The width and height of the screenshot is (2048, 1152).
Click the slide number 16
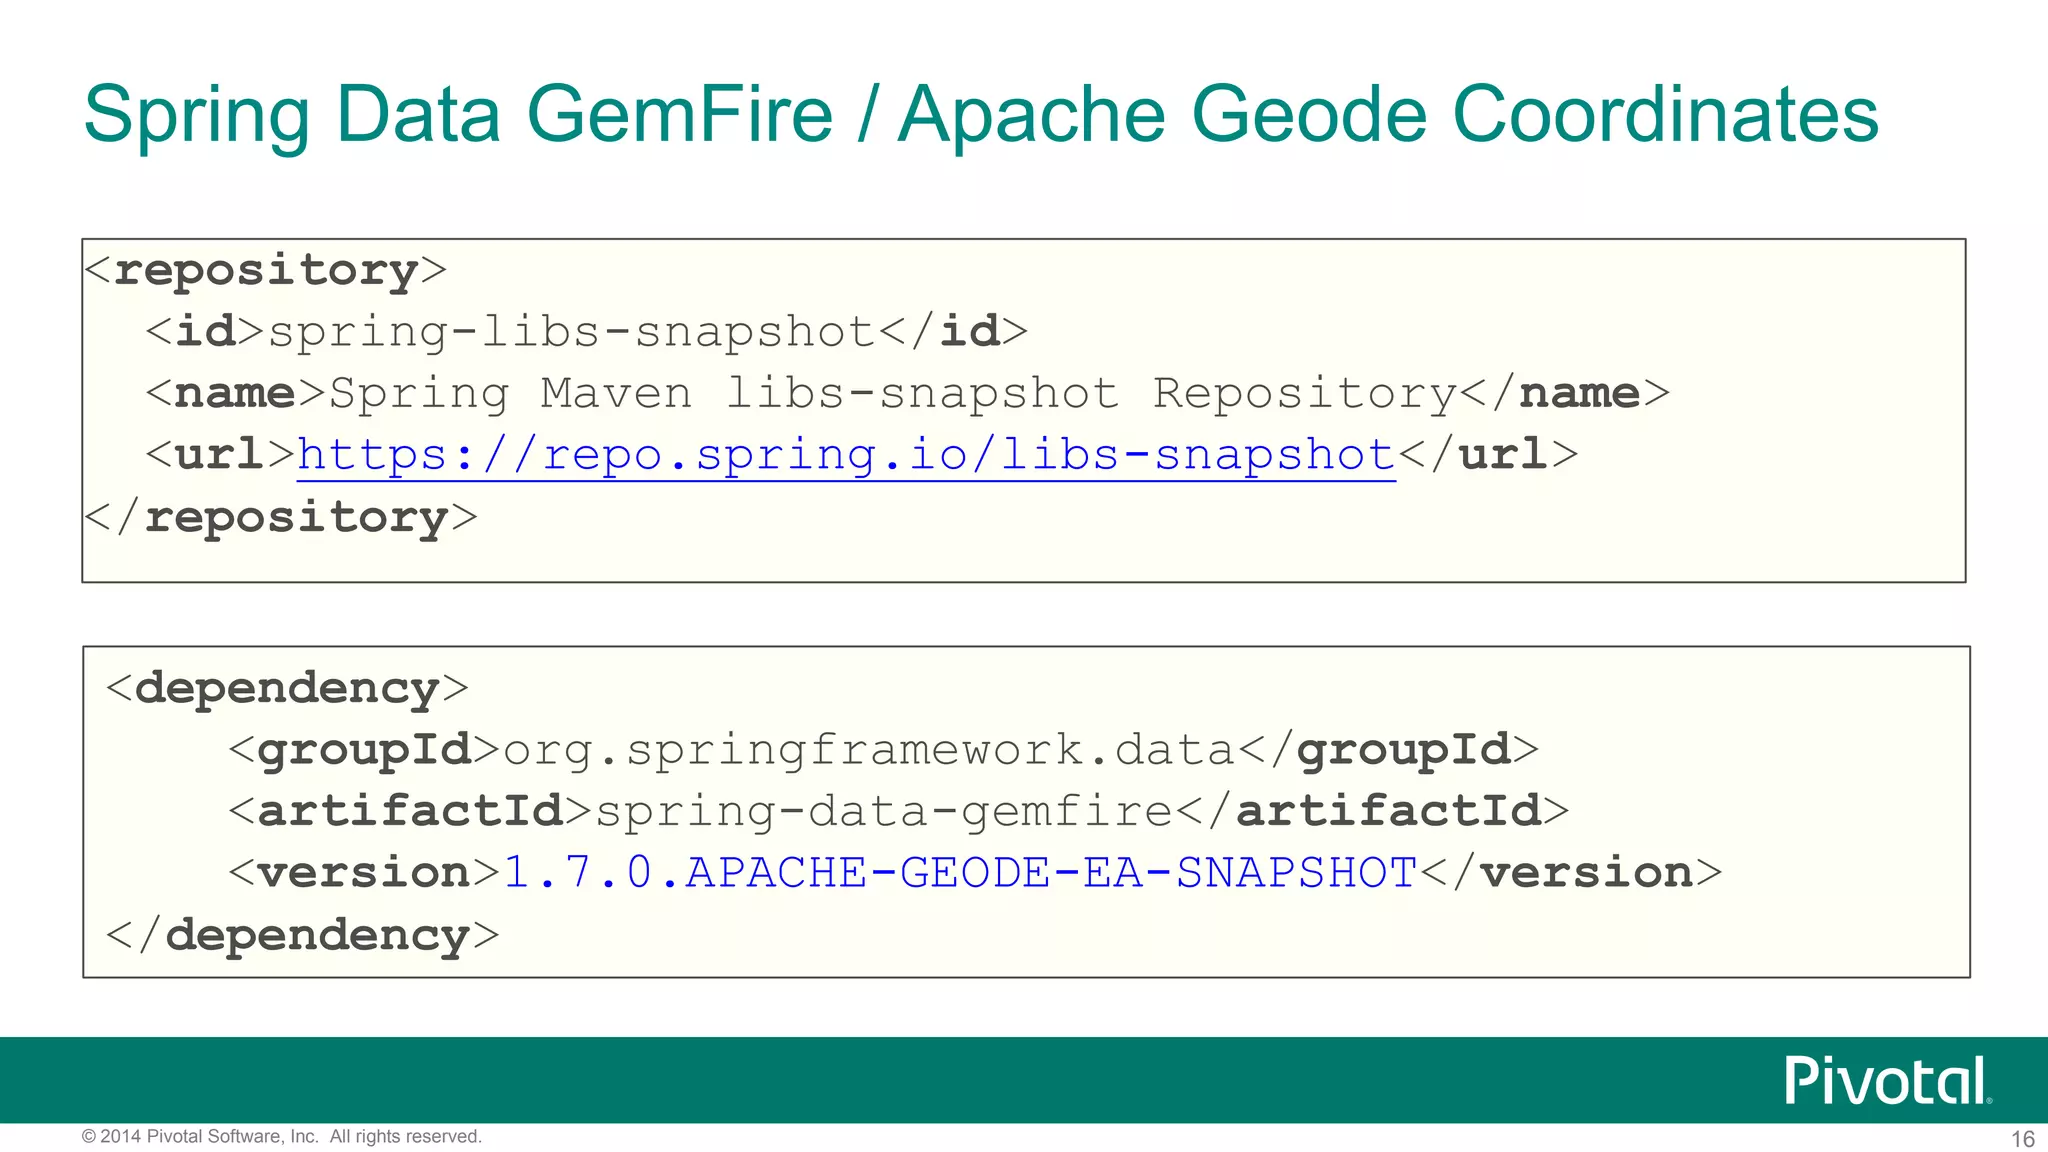[2022, 1139]
